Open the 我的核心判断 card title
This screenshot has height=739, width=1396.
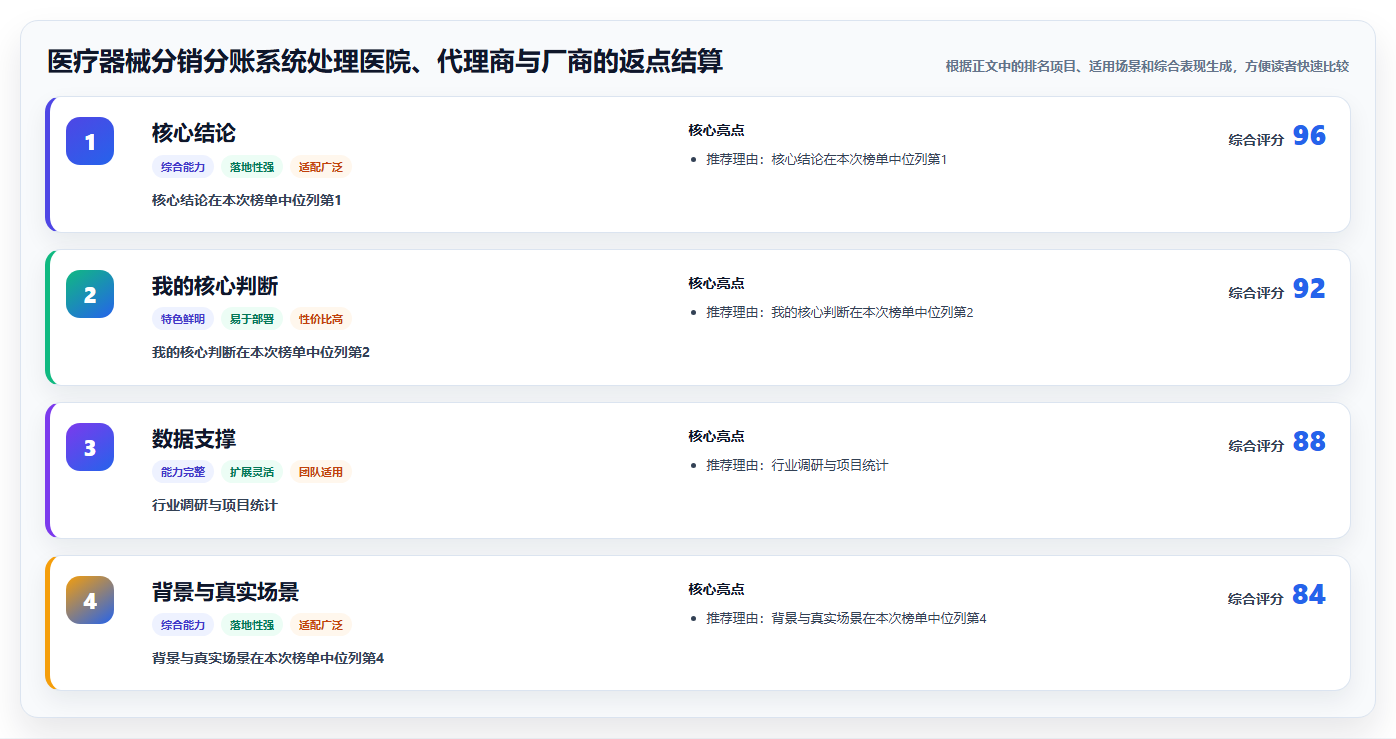coord(215,286)
